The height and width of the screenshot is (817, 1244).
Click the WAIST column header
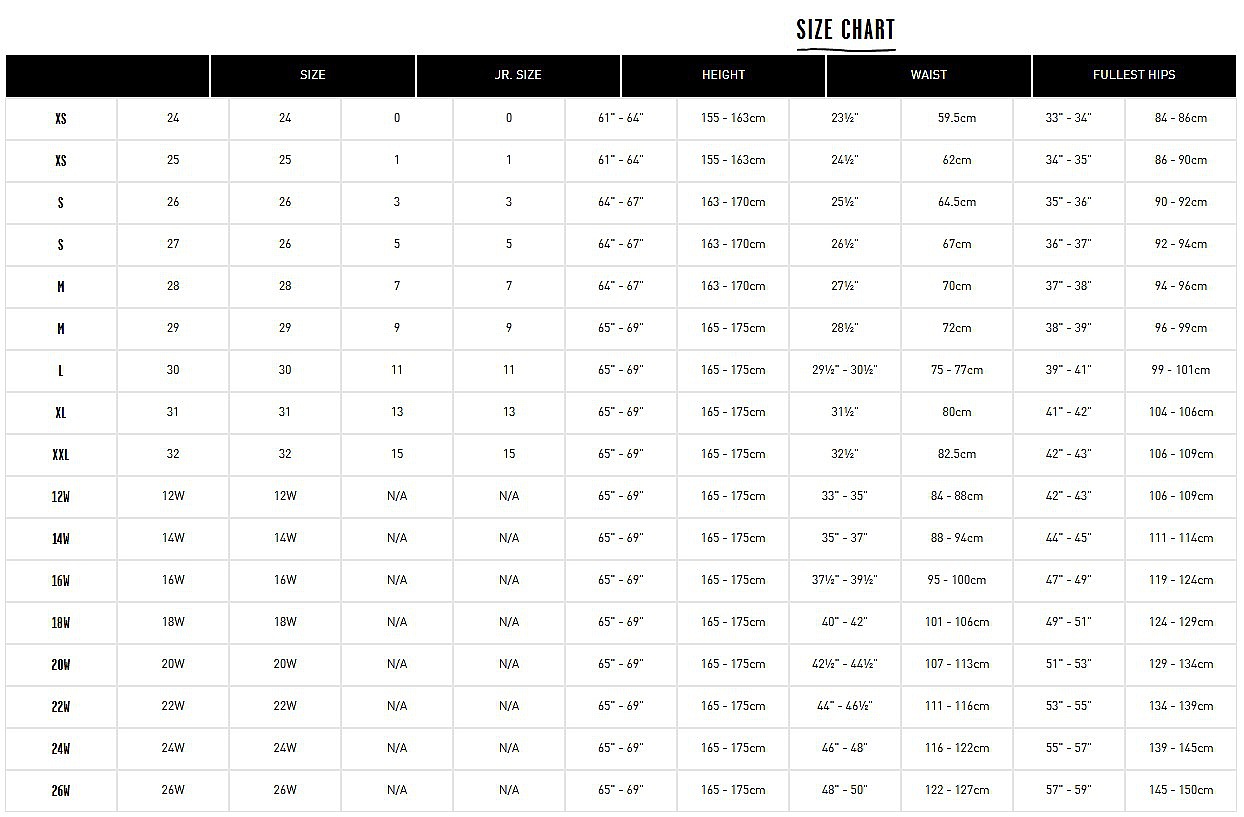coord(929,75)
